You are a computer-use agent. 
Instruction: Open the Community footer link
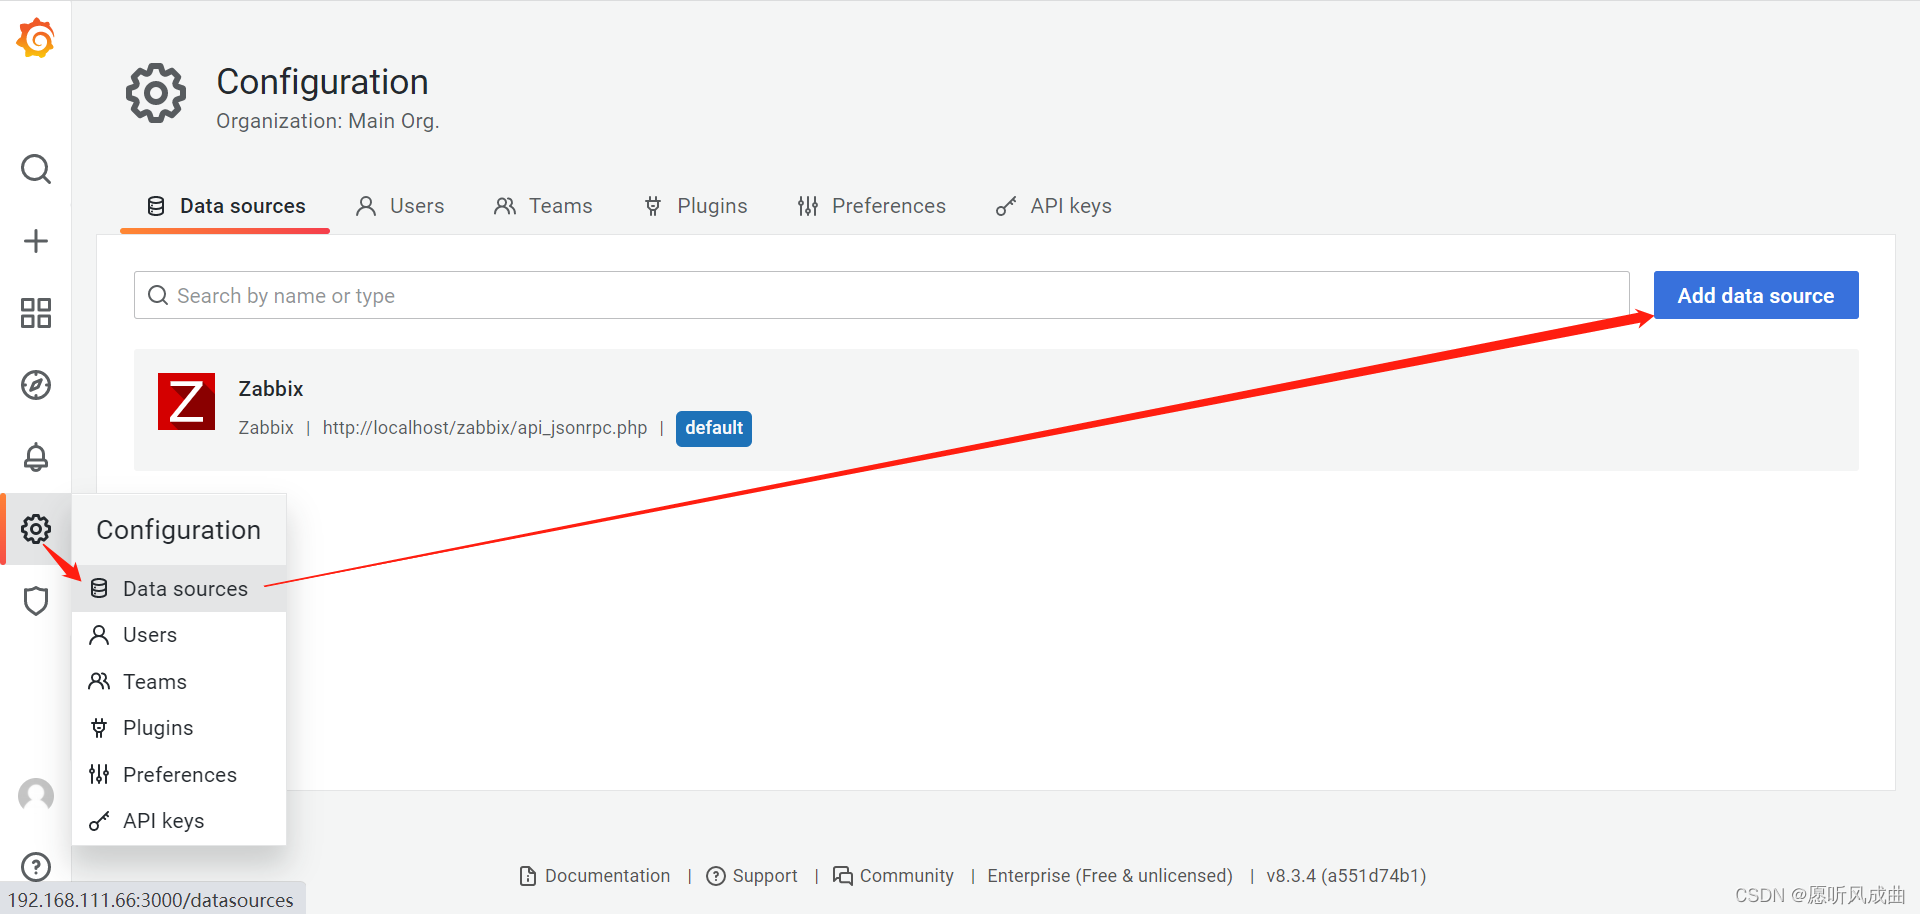[893, 876]
